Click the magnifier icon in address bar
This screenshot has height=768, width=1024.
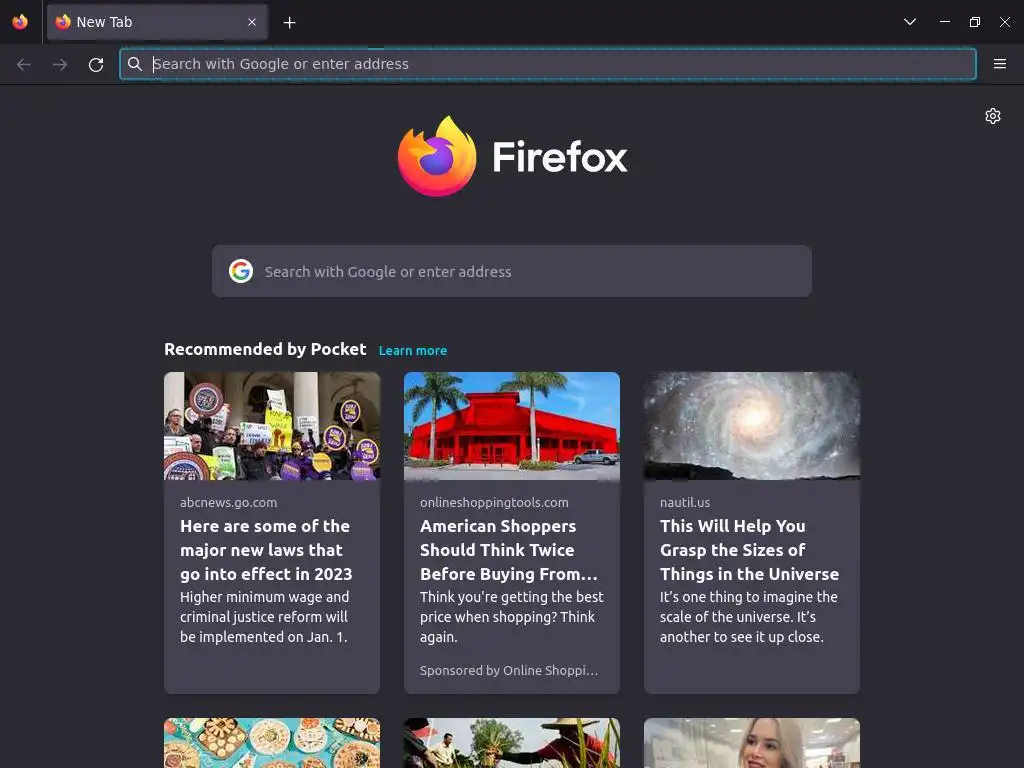click(x=135, y=64)
